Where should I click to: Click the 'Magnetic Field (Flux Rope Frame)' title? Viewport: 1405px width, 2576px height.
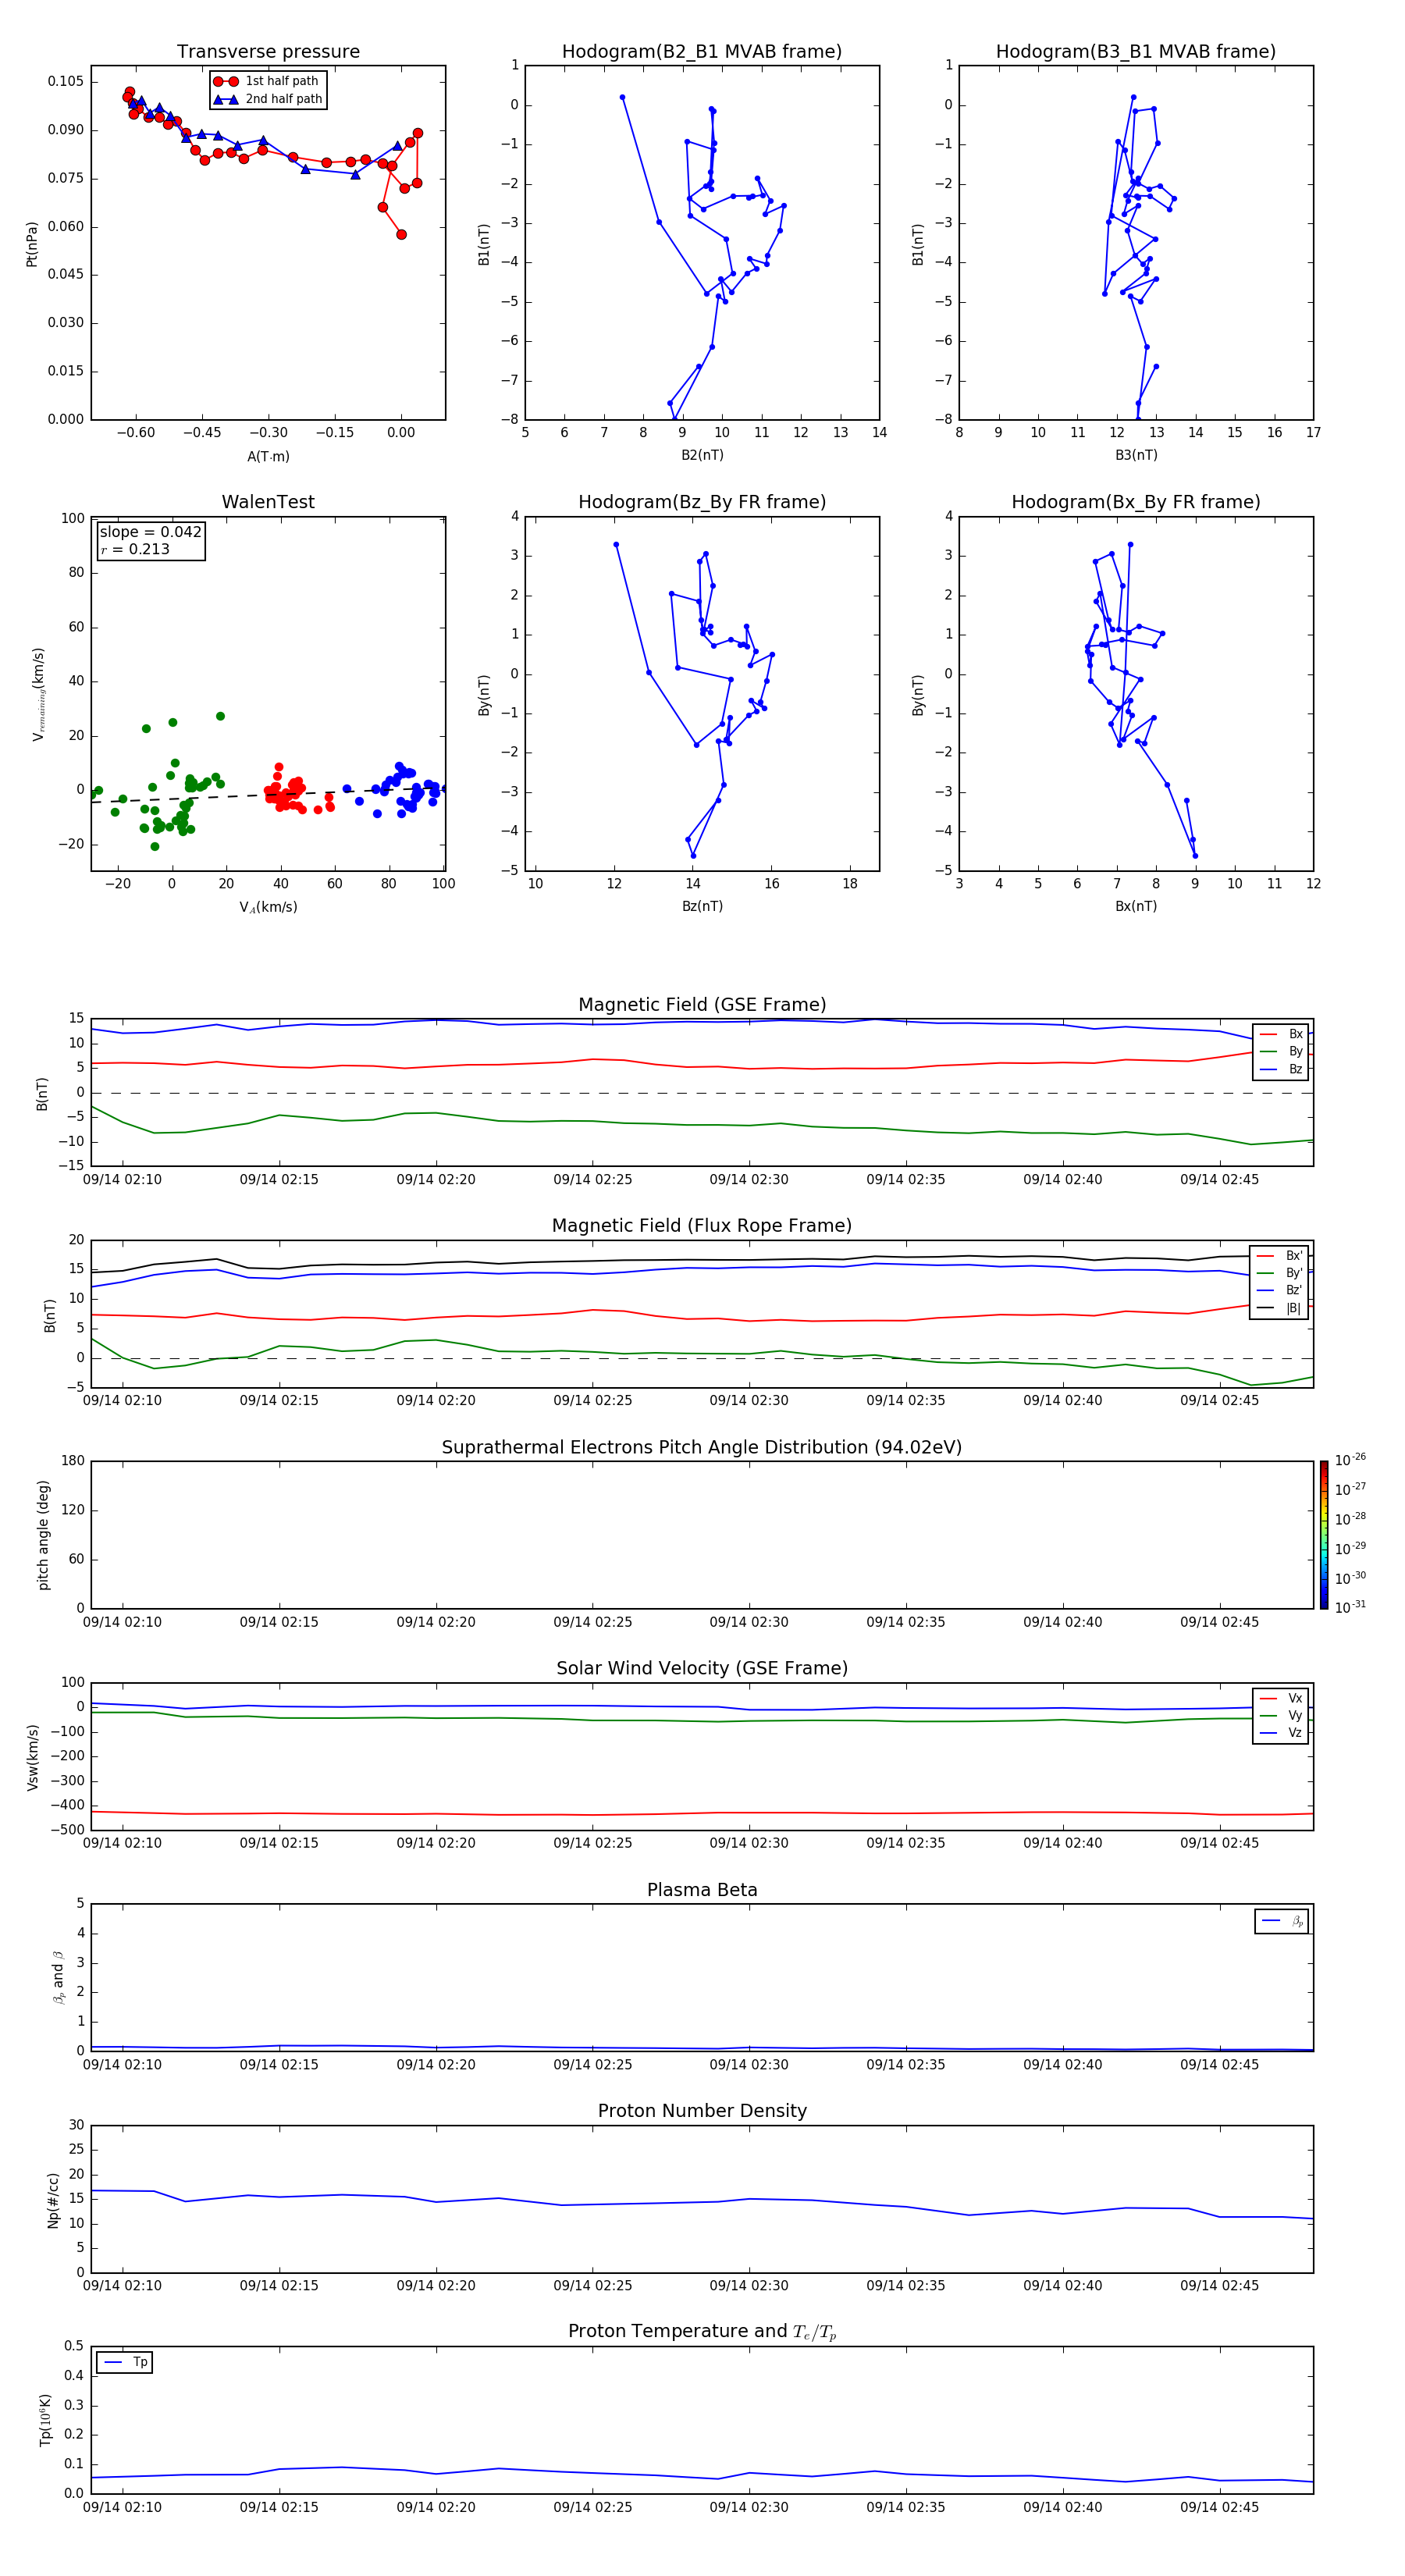[702, 1226]
